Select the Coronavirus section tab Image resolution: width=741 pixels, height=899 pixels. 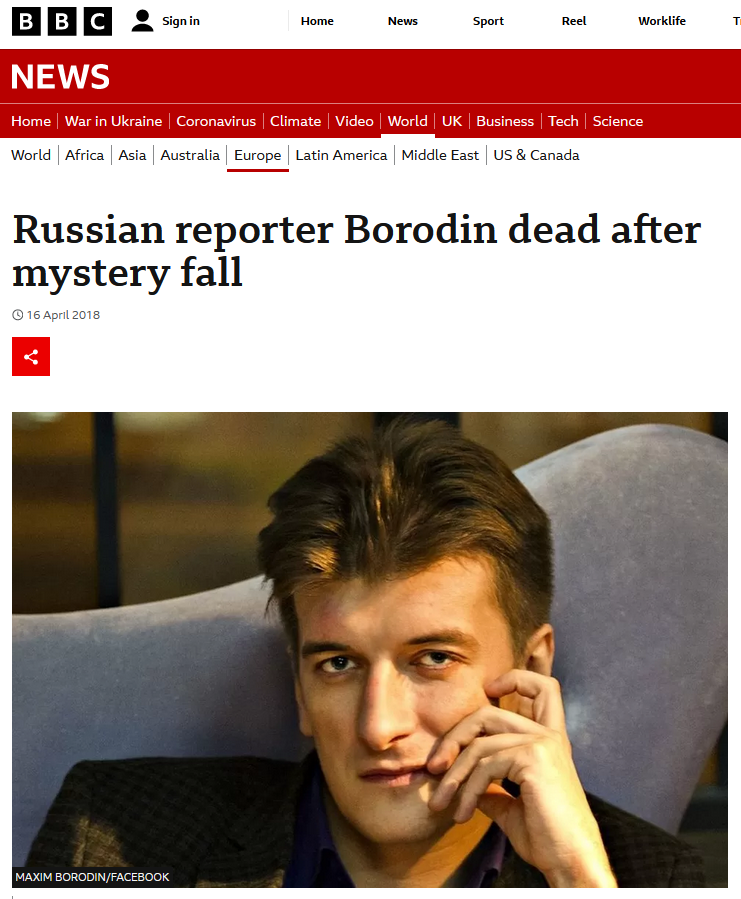[216, 121]
